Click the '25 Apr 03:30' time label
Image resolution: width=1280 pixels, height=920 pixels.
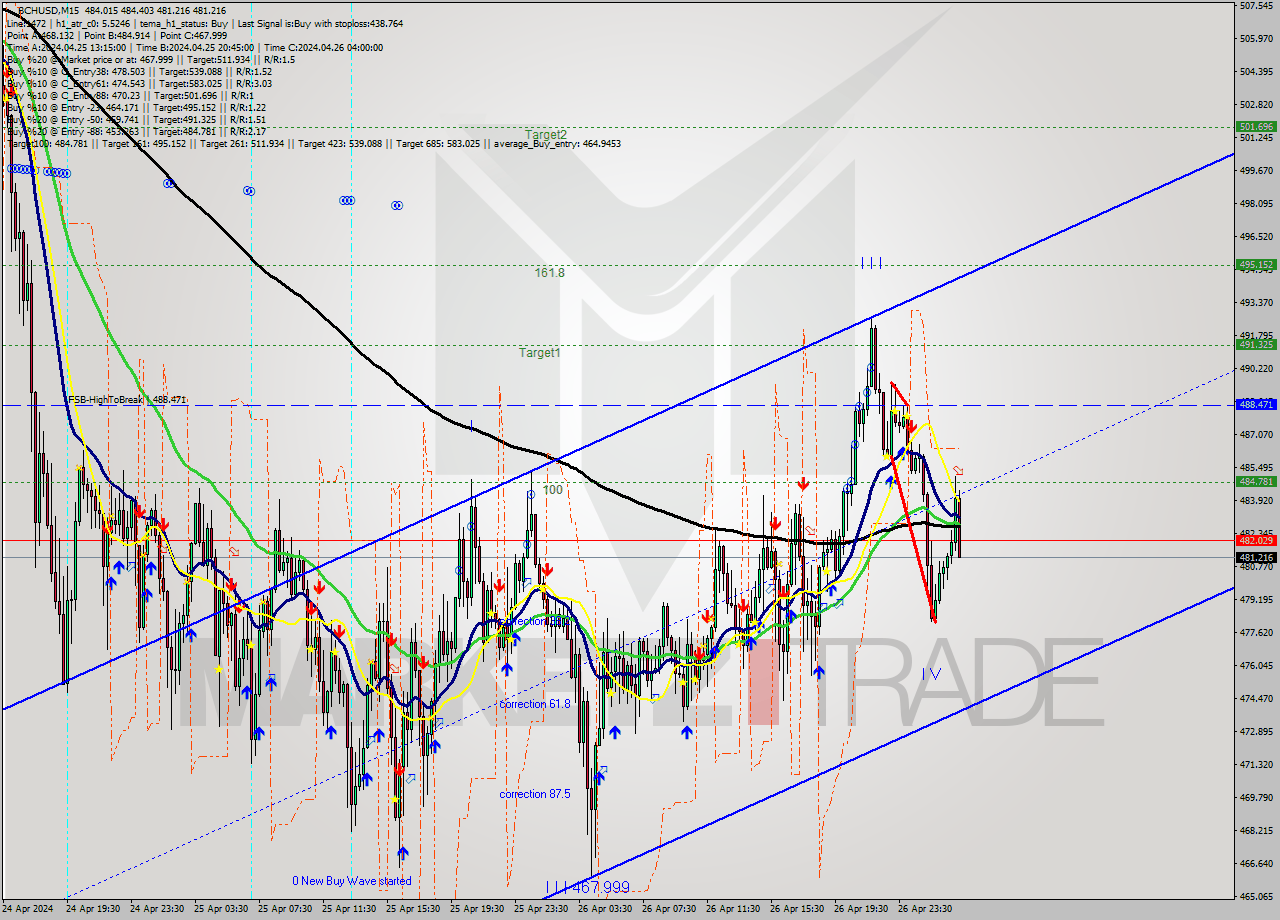point(222,910)
